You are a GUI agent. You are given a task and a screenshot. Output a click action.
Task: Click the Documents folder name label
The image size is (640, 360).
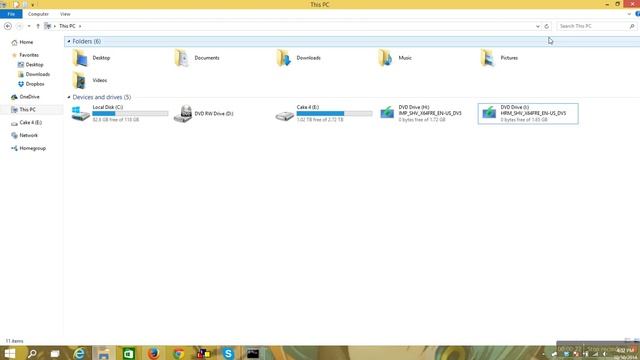[x=207, y=58]
